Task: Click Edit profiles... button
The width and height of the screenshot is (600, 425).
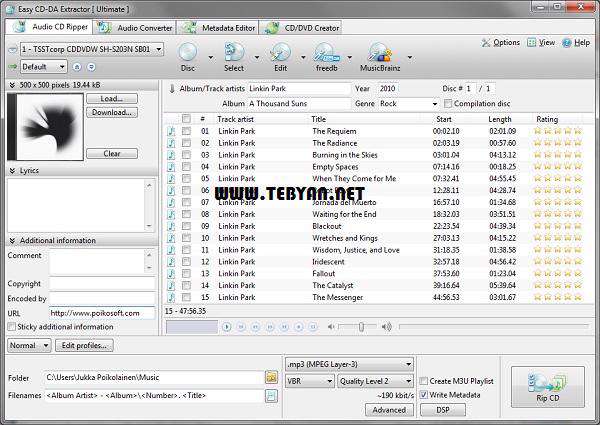Action: (x=85, y=345)
